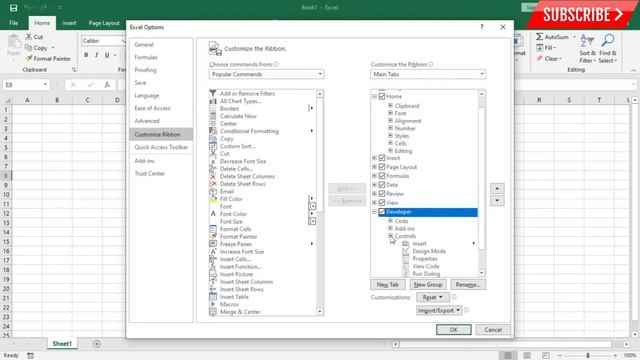Collapse the Home tab tree node

pos(374,96)
